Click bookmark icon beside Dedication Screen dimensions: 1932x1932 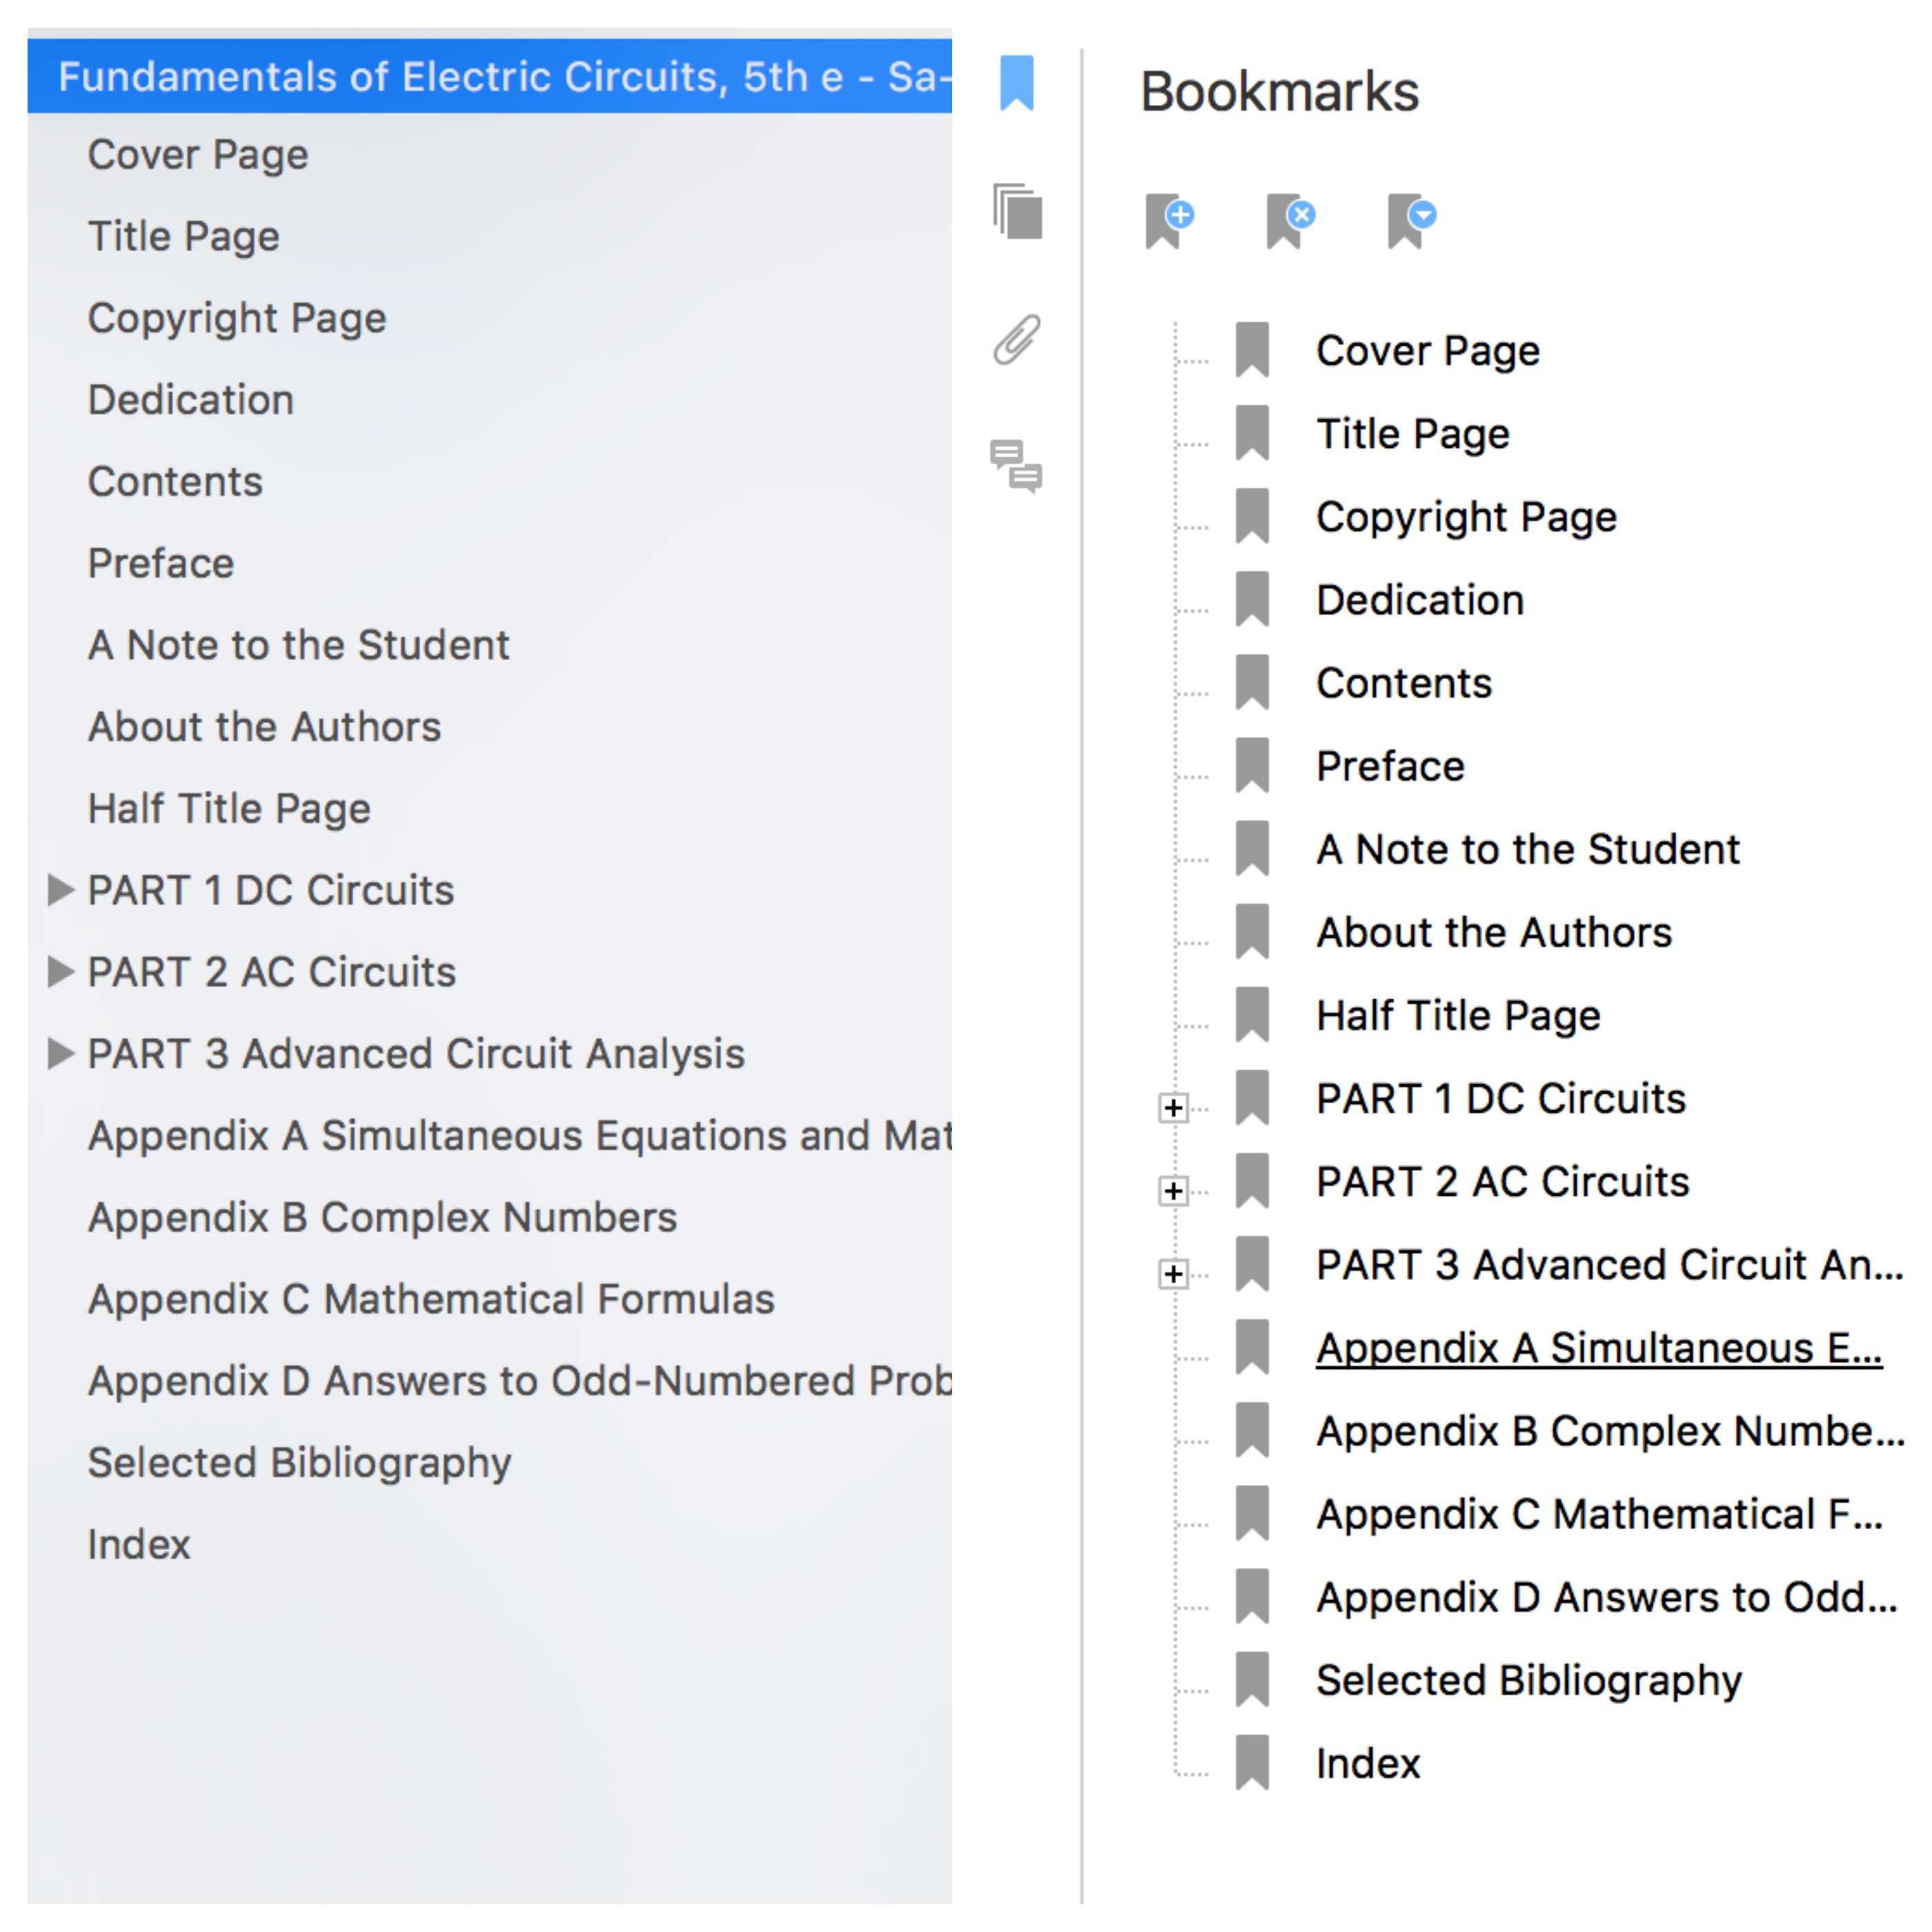[x=1252, y=599]
